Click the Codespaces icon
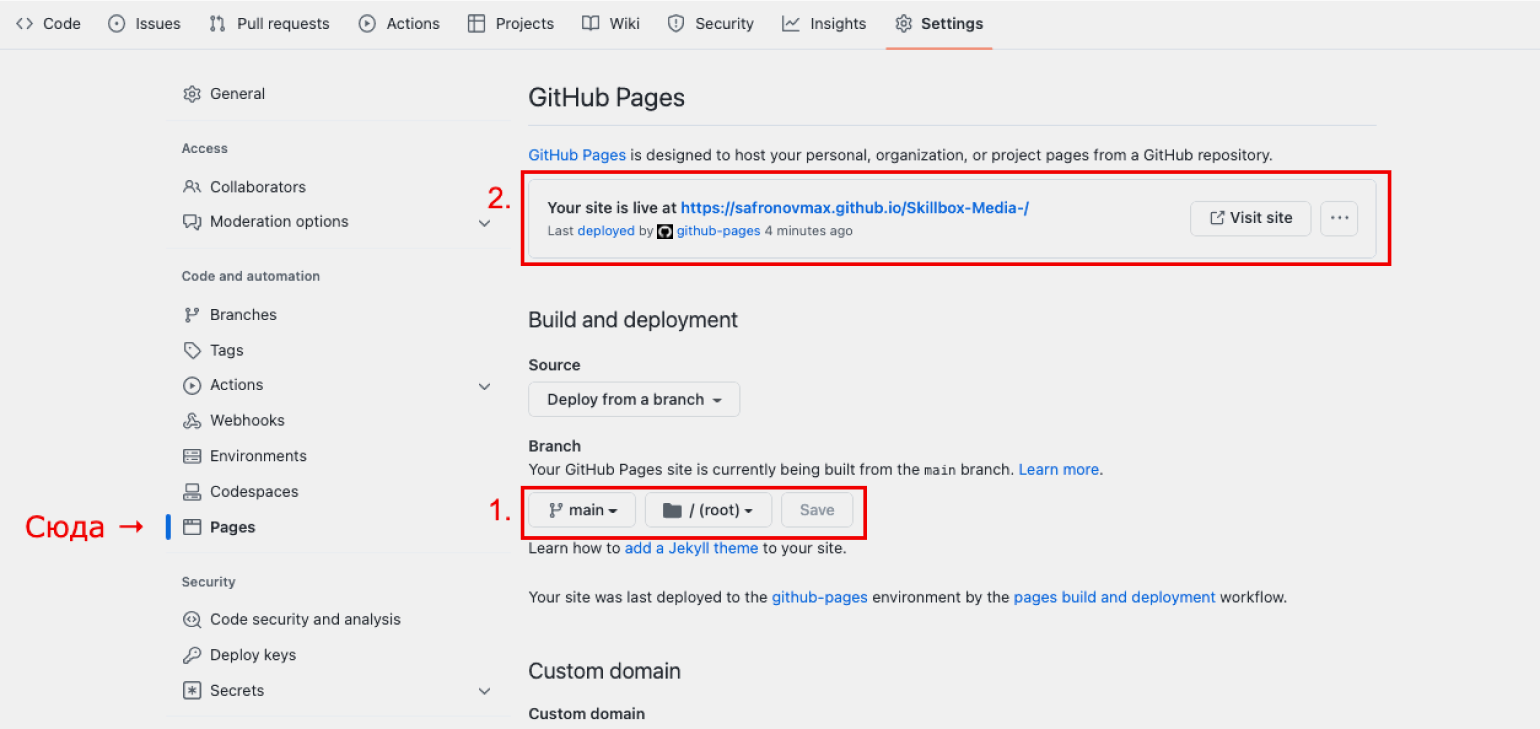 [x=192, y=492]
